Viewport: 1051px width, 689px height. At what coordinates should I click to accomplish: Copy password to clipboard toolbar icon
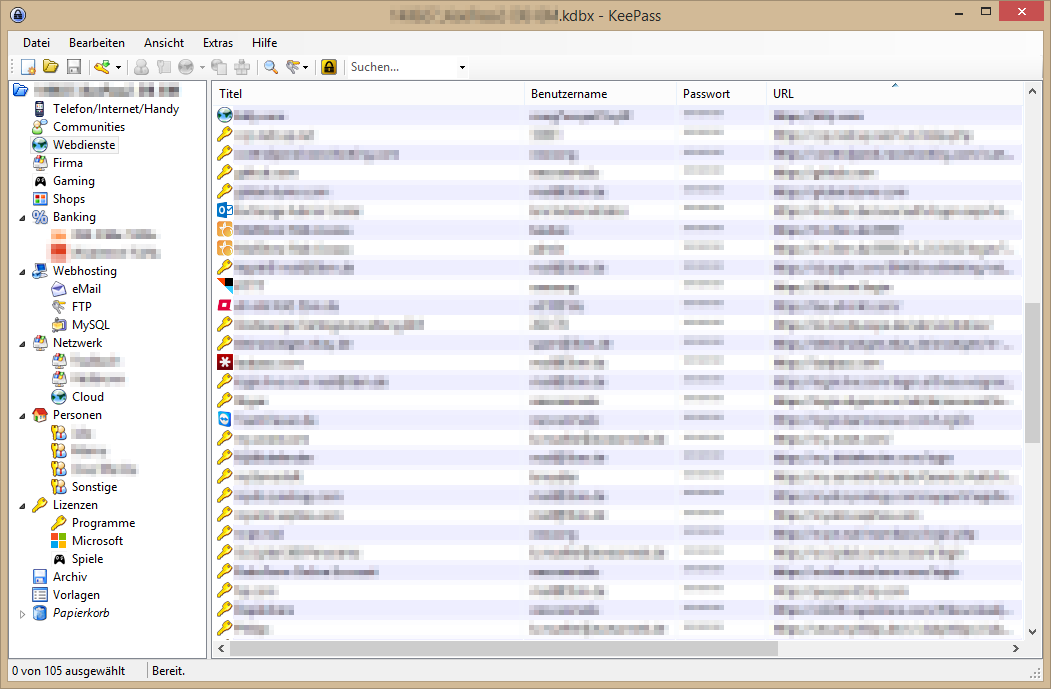click(164, 67)
